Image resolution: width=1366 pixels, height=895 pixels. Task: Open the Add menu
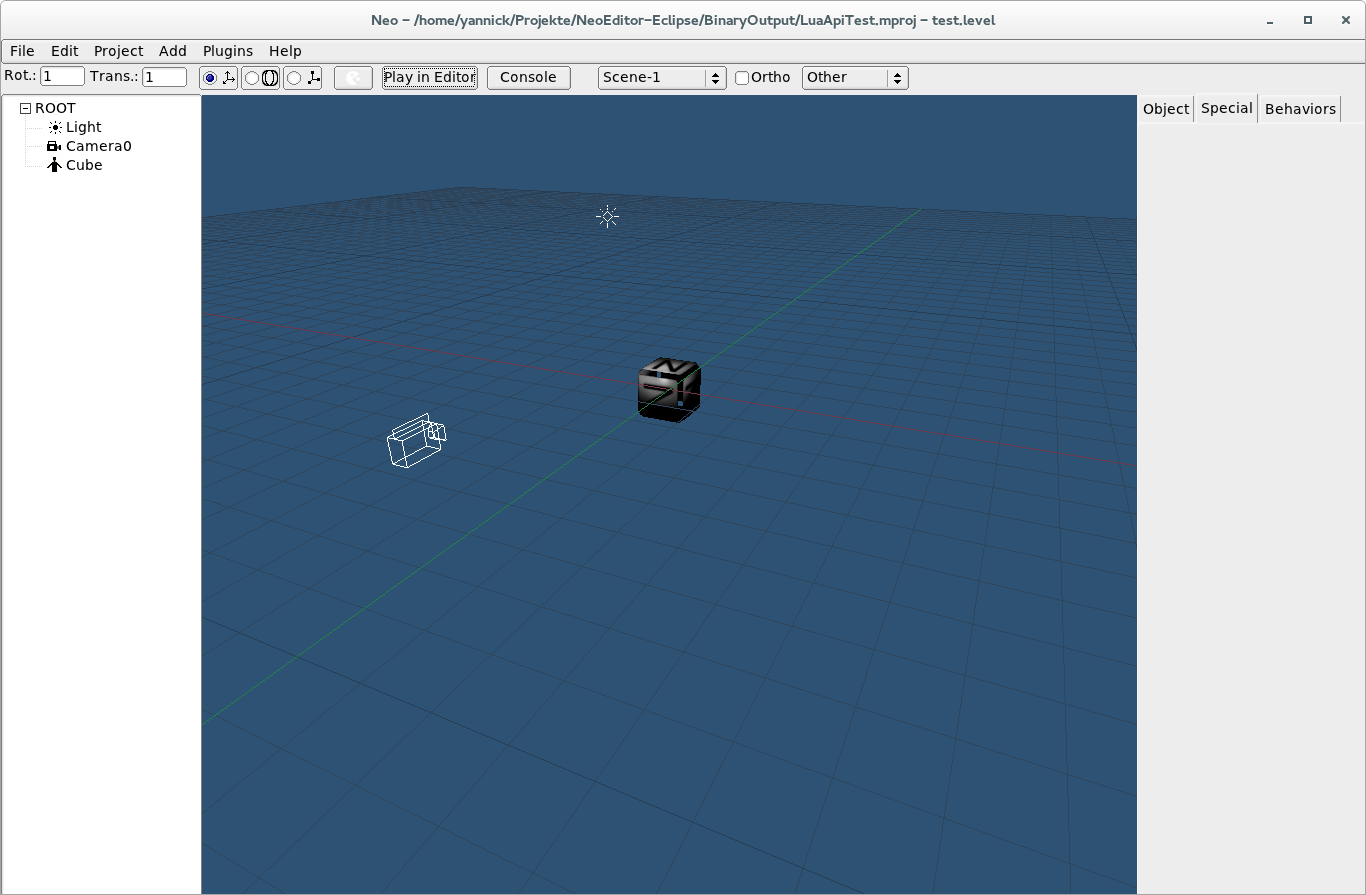[x=173, y=50]
